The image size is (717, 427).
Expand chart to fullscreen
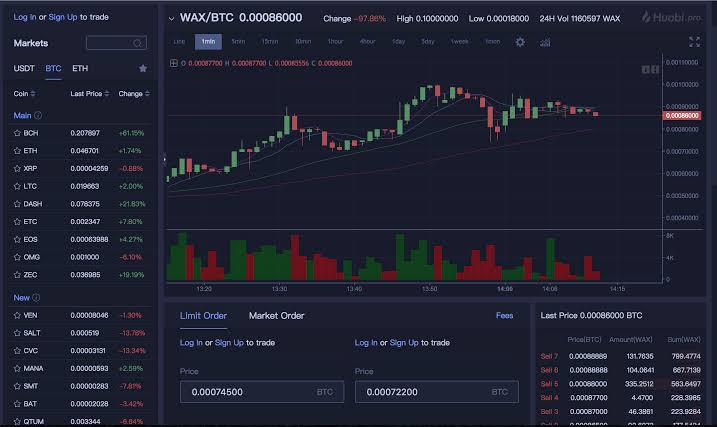[x=694, y=42]
